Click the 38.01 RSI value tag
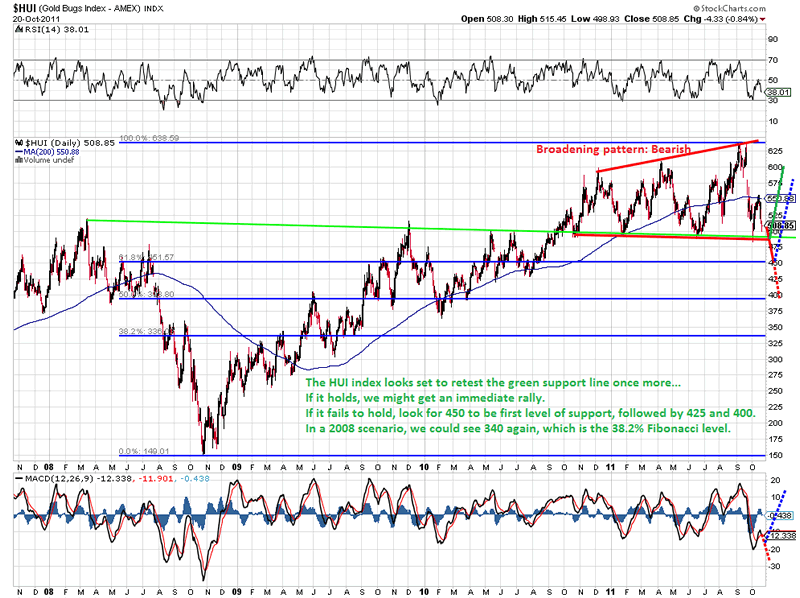This screenshot has height=598, width=800. coord(779,92)
